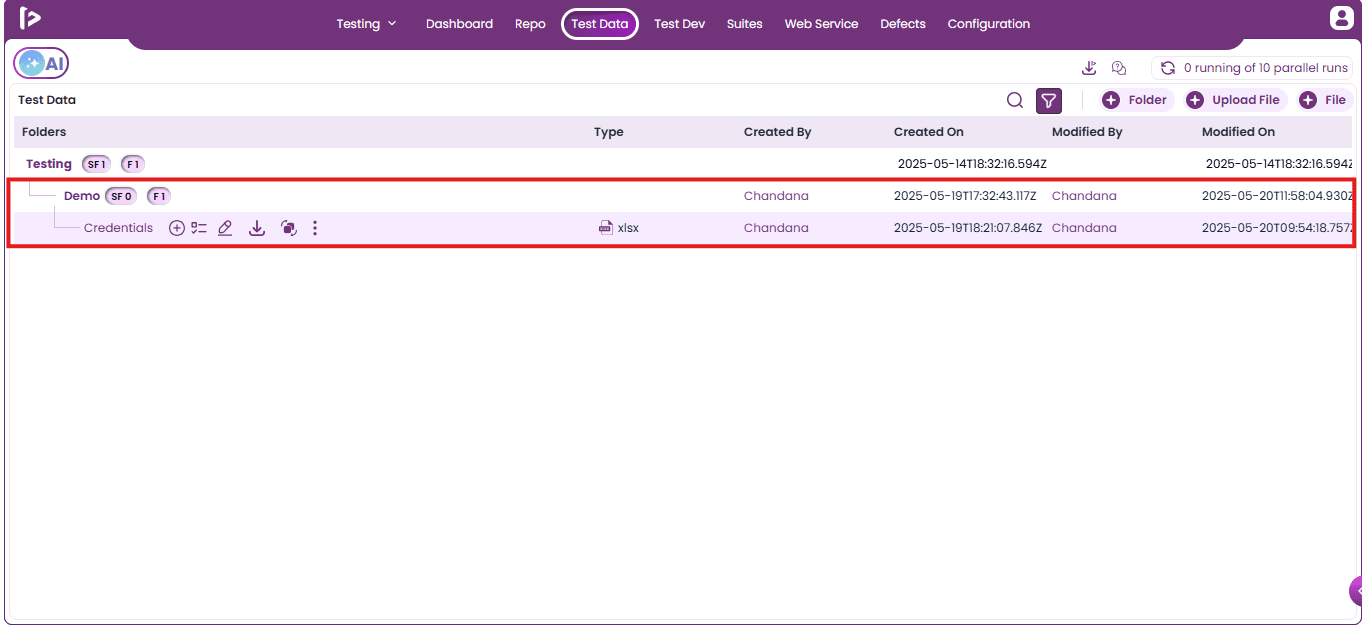
Task: Go to the Dashboard tab
Action: (459, 24)
